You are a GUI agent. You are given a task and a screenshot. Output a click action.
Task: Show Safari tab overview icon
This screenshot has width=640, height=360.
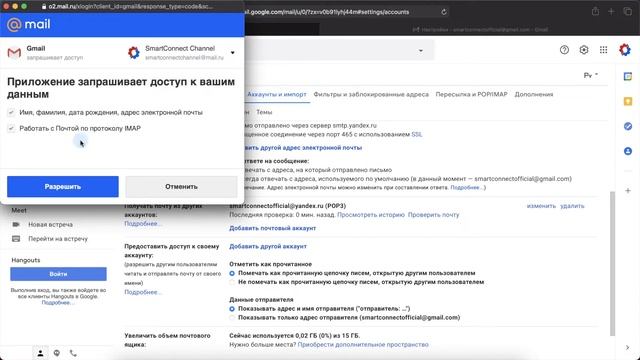coord(627,12)
